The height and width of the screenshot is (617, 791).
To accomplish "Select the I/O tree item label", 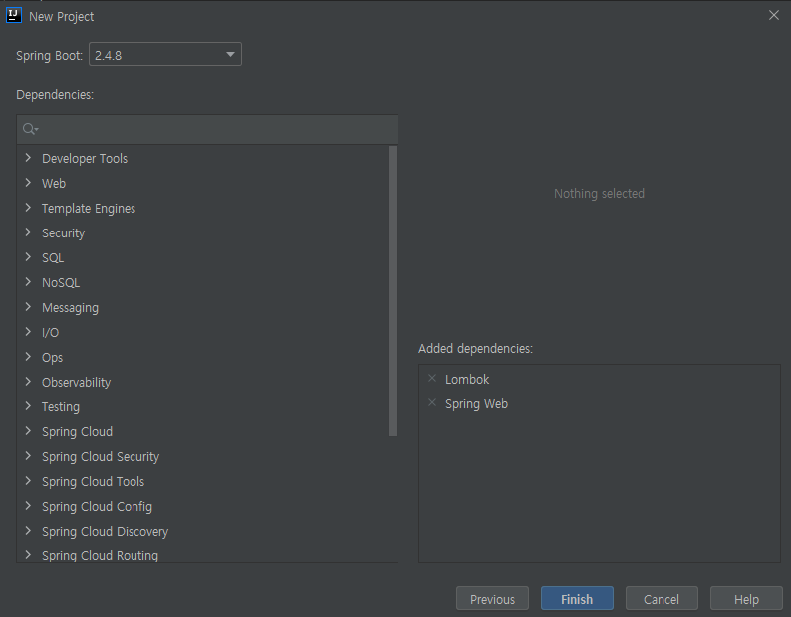I will (50, 332).
